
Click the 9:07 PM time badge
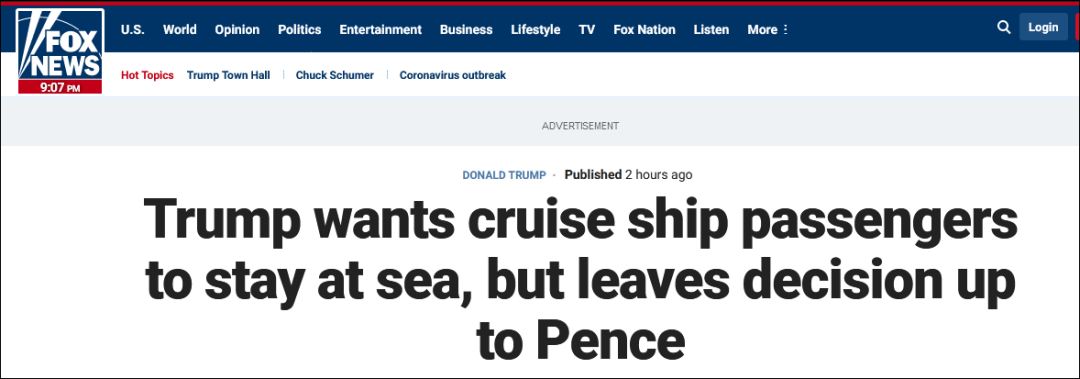pos(61,88)
